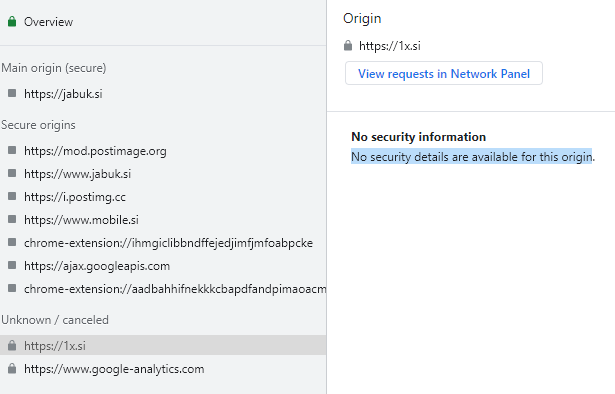This screenshot has height=394, width=615.
Task: Click the lock icon in the Origin panel header
Action: point(348,45)
